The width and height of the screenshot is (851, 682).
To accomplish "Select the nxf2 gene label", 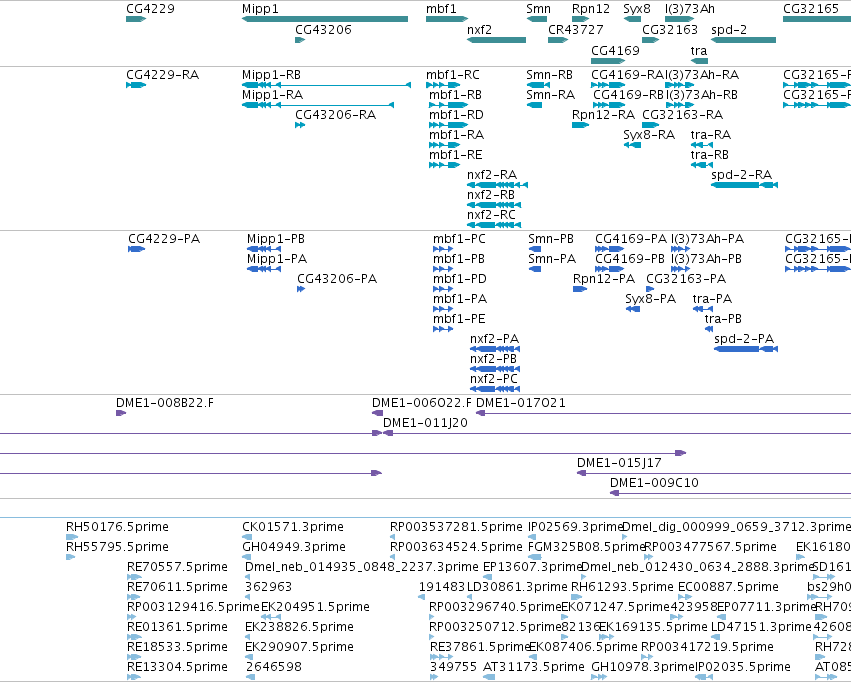I will coord(479,29).
